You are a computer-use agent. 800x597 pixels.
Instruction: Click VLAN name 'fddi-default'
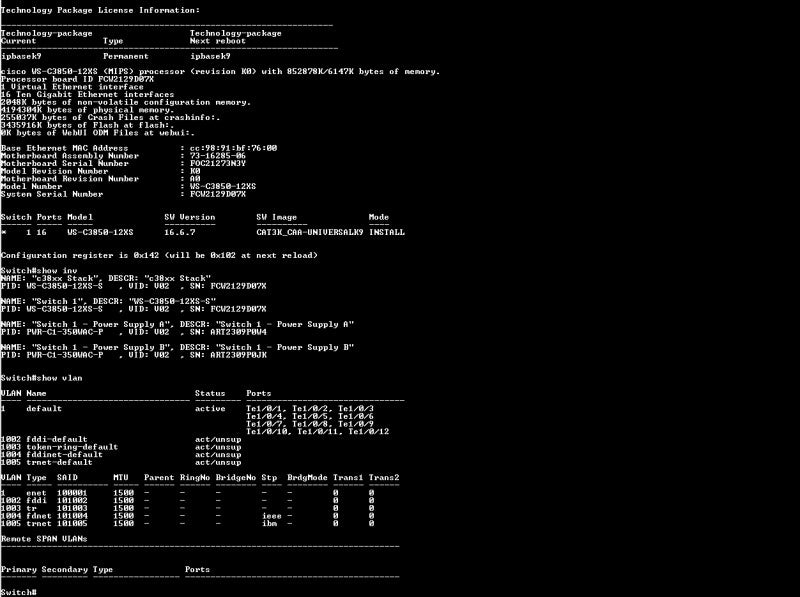coord(57,439)
